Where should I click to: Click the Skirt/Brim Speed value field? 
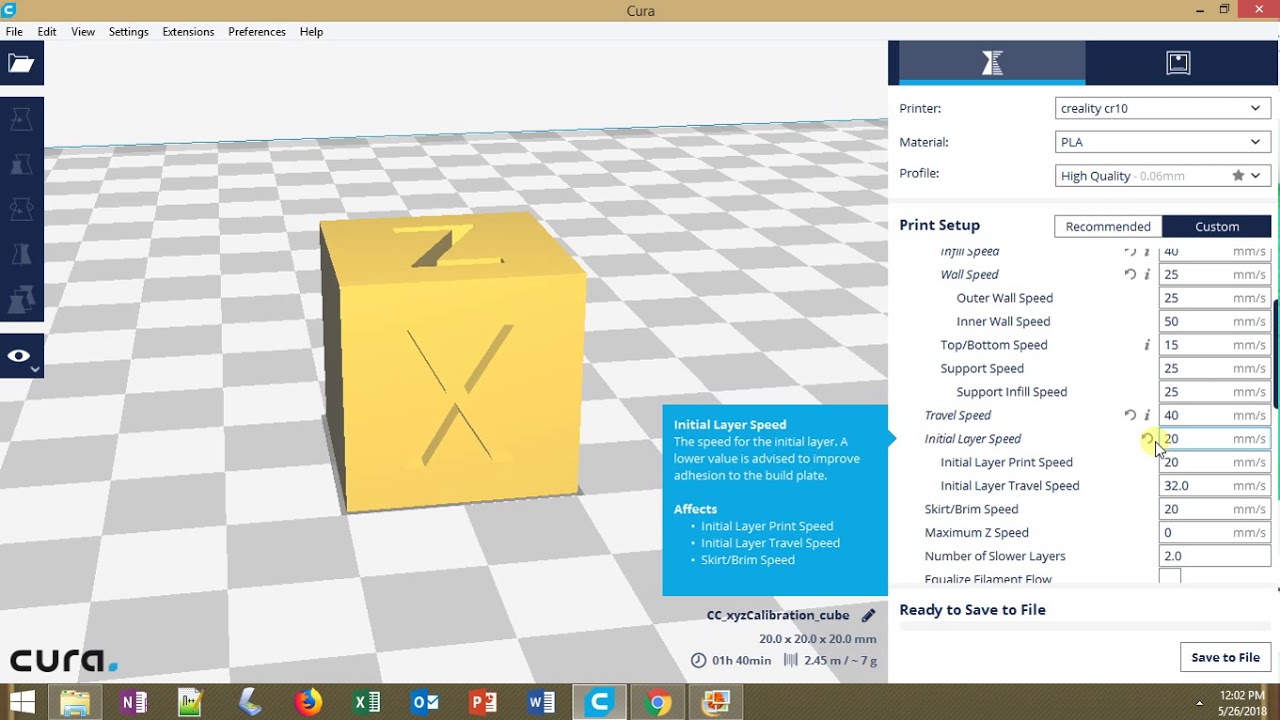[1215, 510]
